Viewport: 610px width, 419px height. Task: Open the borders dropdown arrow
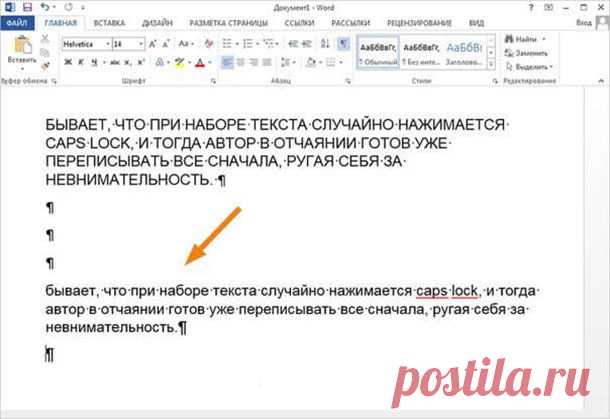(x=341, y=62)
